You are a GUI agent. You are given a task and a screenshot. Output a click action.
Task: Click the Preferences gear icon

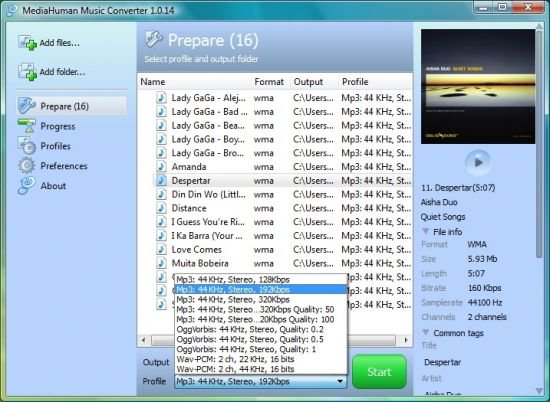[27, 166]
